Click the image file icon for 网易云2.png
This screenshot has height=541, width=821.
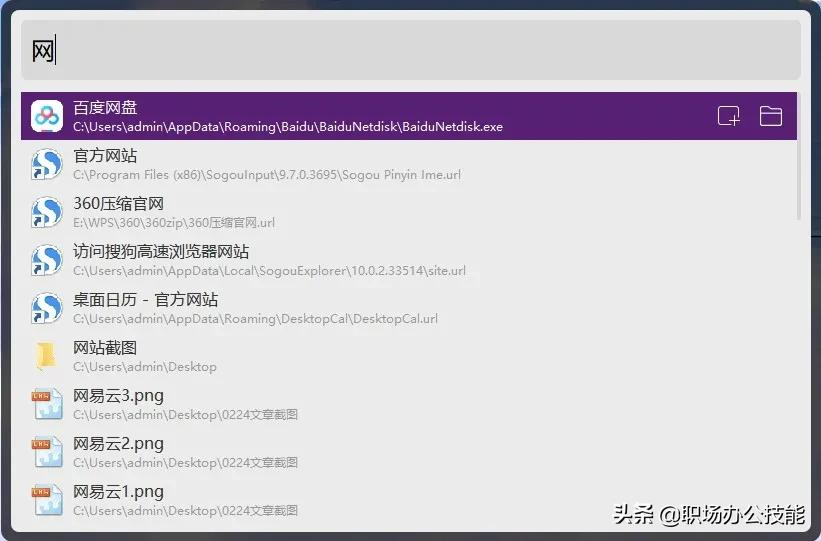47,452
